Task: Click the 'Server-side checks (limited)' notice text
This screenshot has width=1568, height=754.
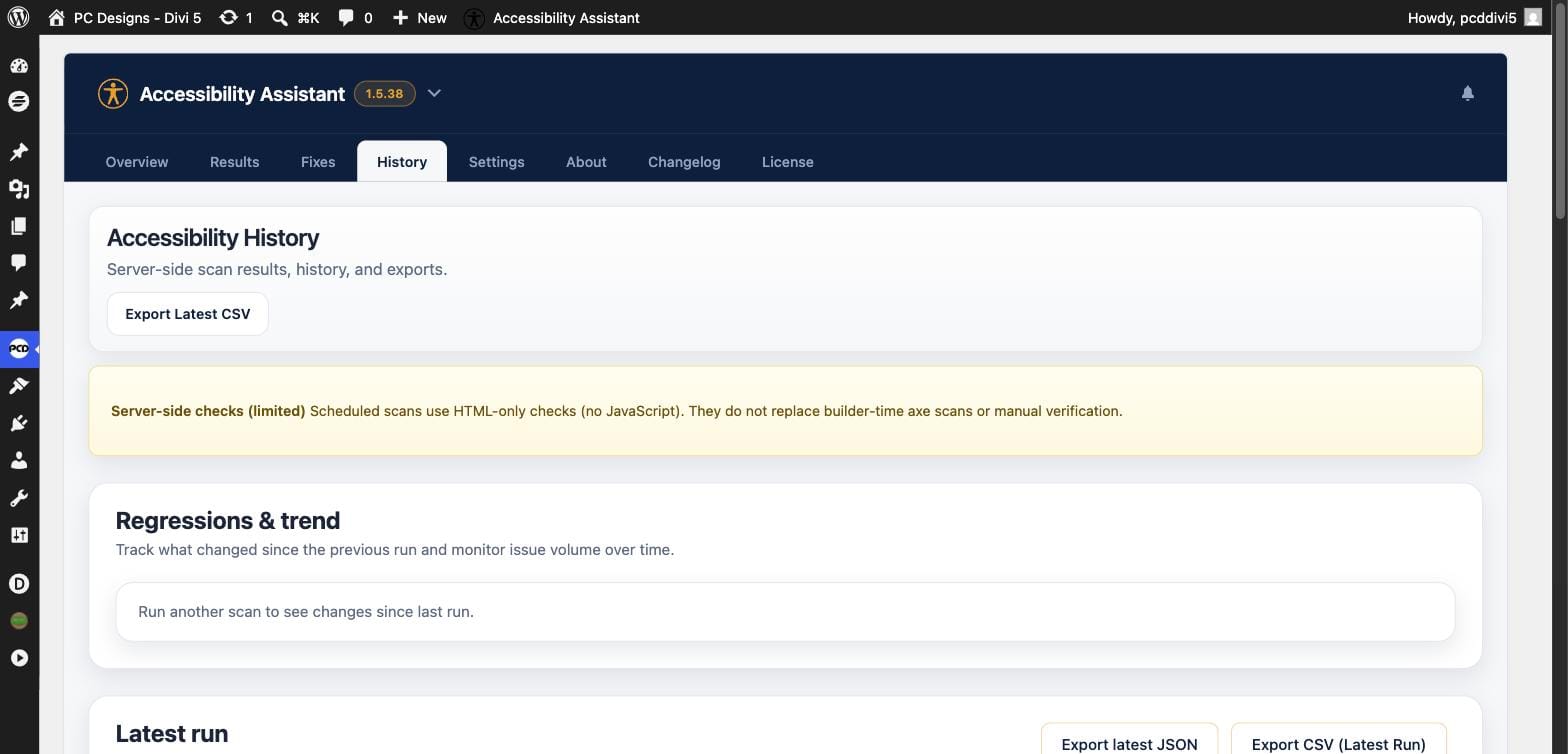Action: coord(208,411)
